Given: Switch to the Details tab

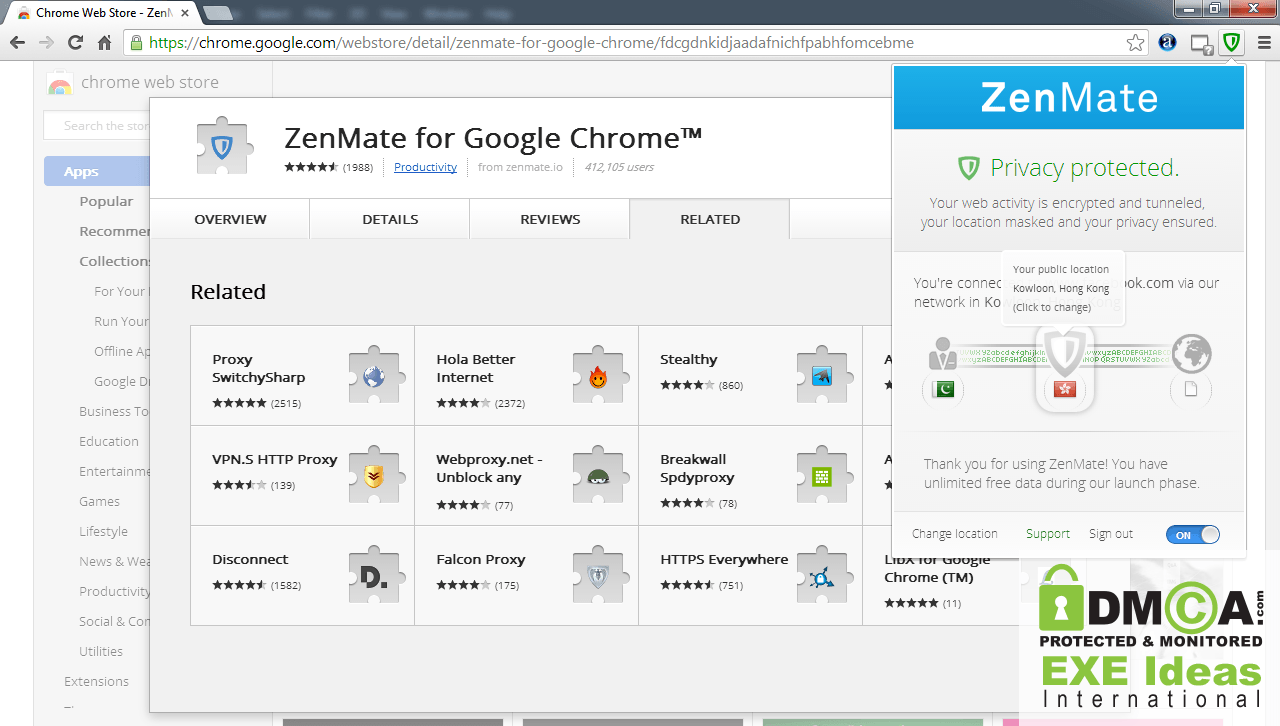Looking at the screenshot, I should point(390,219).
